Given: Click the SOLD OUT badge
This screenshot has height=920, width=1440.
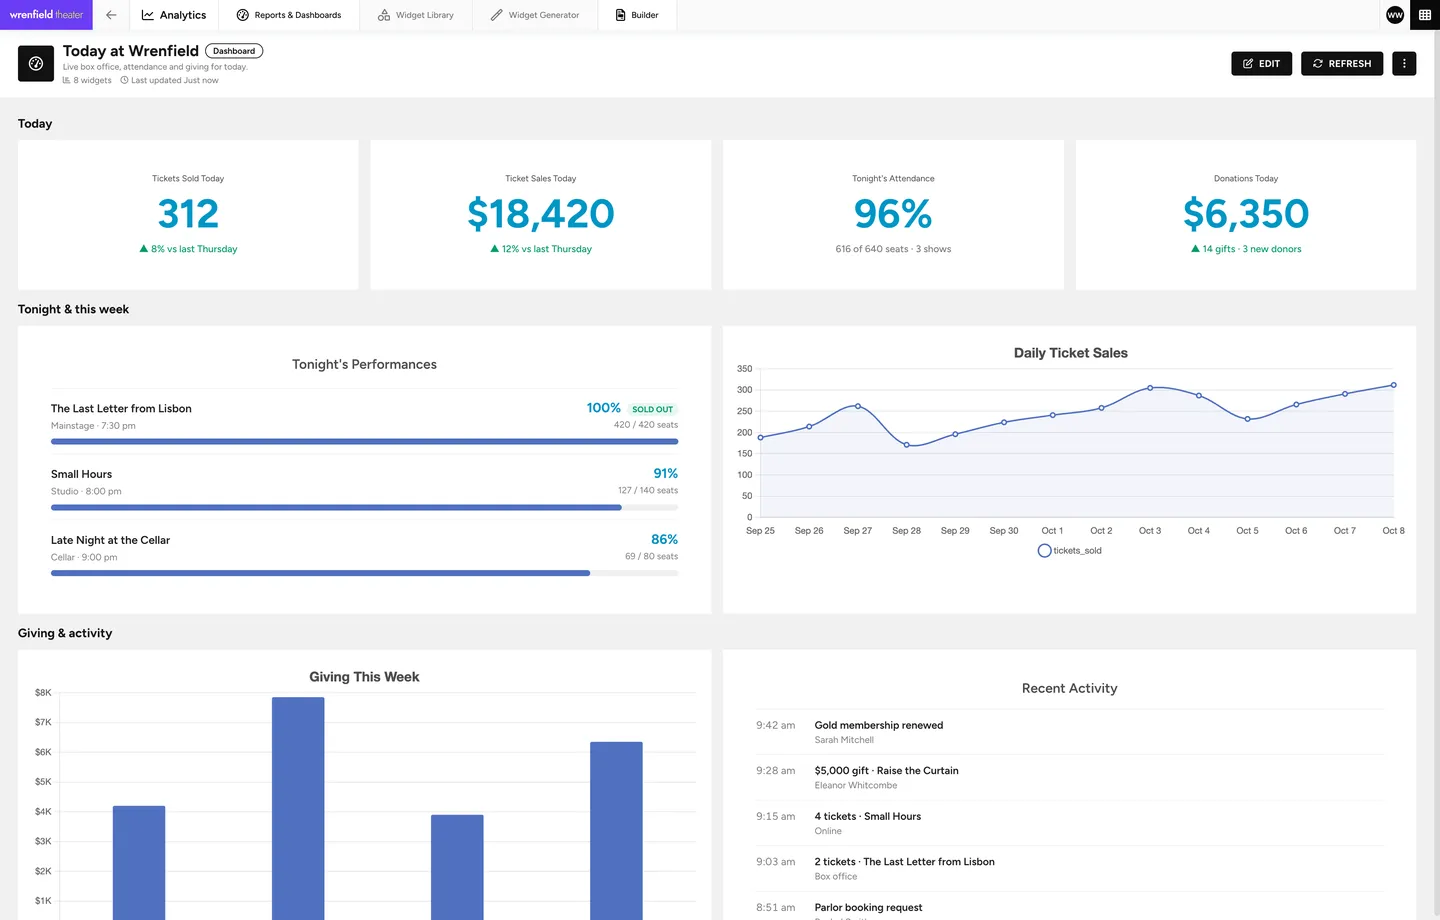Looking at the screenshot, I should [652, 409].
